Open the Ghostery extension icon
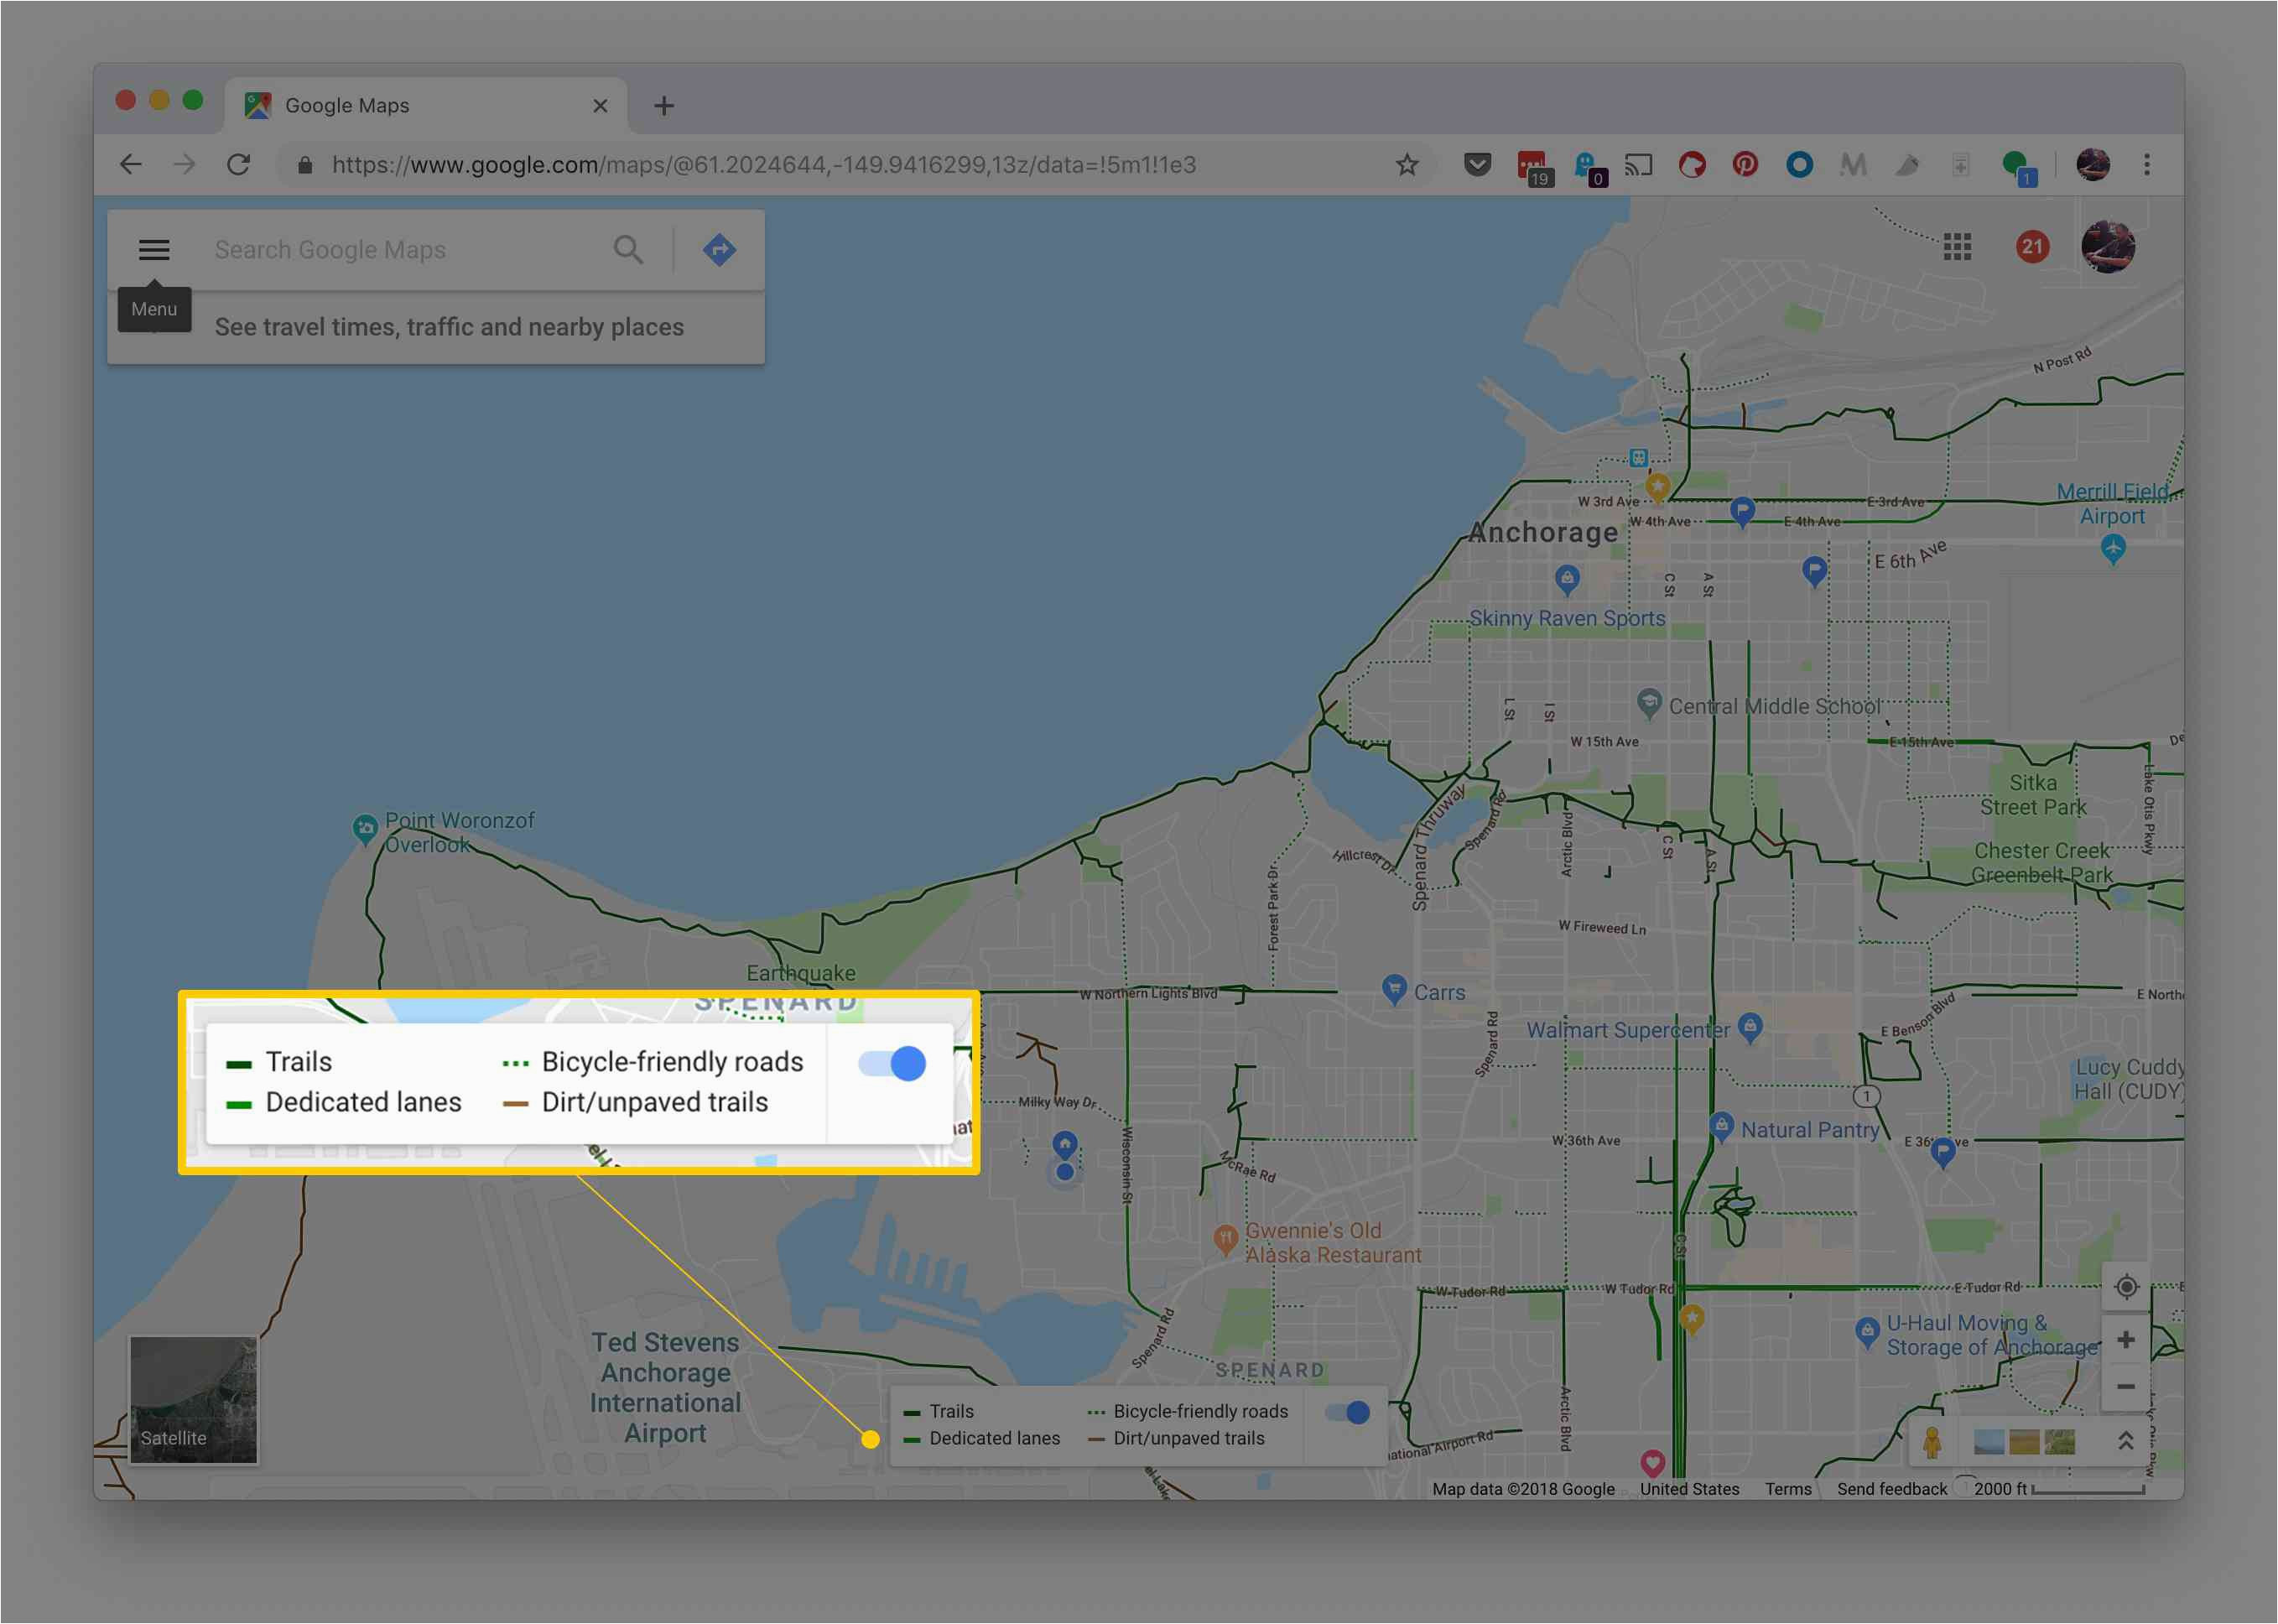Image resolution: width=2278 pixels, height=1624 pixels. (1589, 168)
